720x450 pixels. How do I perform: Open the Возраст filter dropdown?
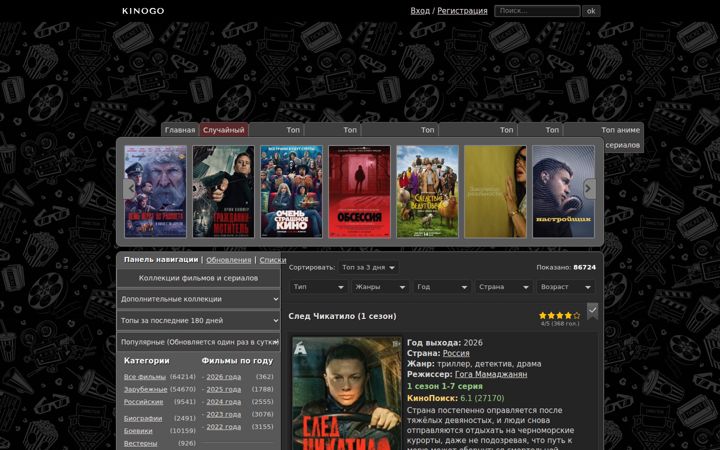coord(565,287)
